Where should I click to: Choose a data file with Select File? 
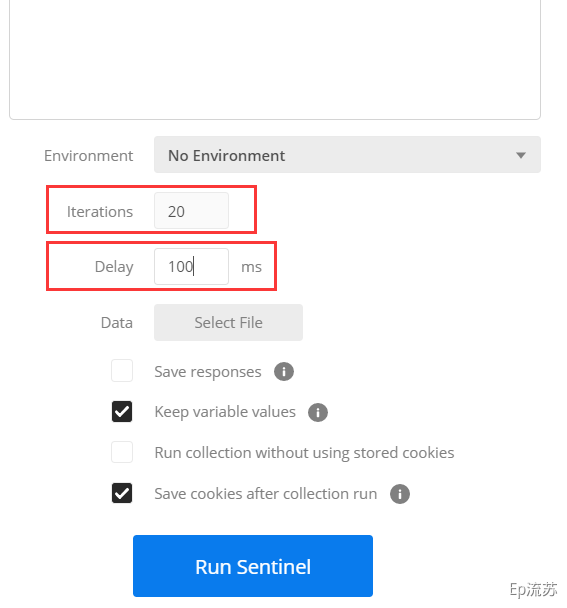pos(228,322)
